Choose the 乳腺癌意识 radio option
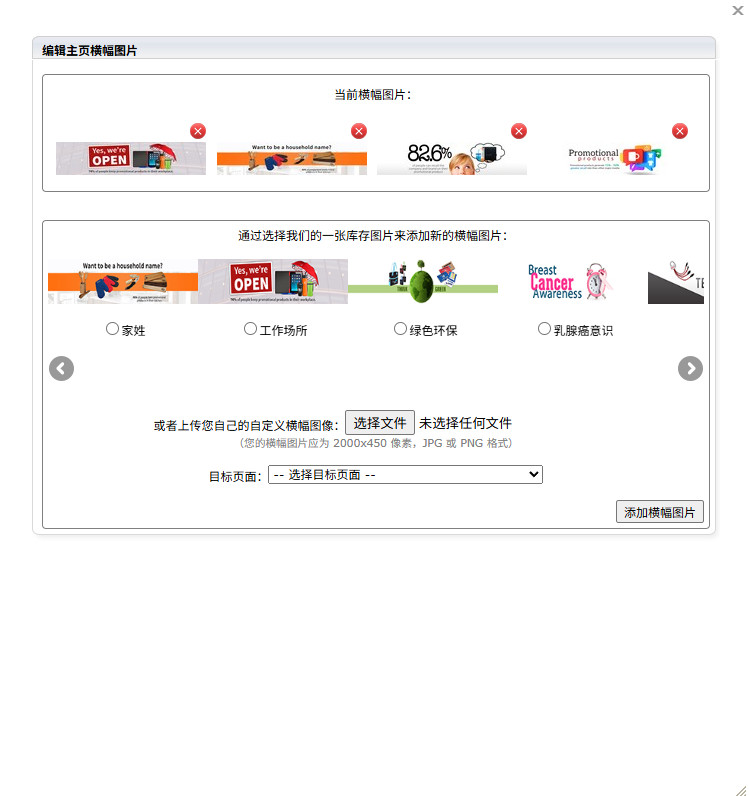The height and width of the screenshot is (796, 749). pyautogui.click(x=544, y=329)
